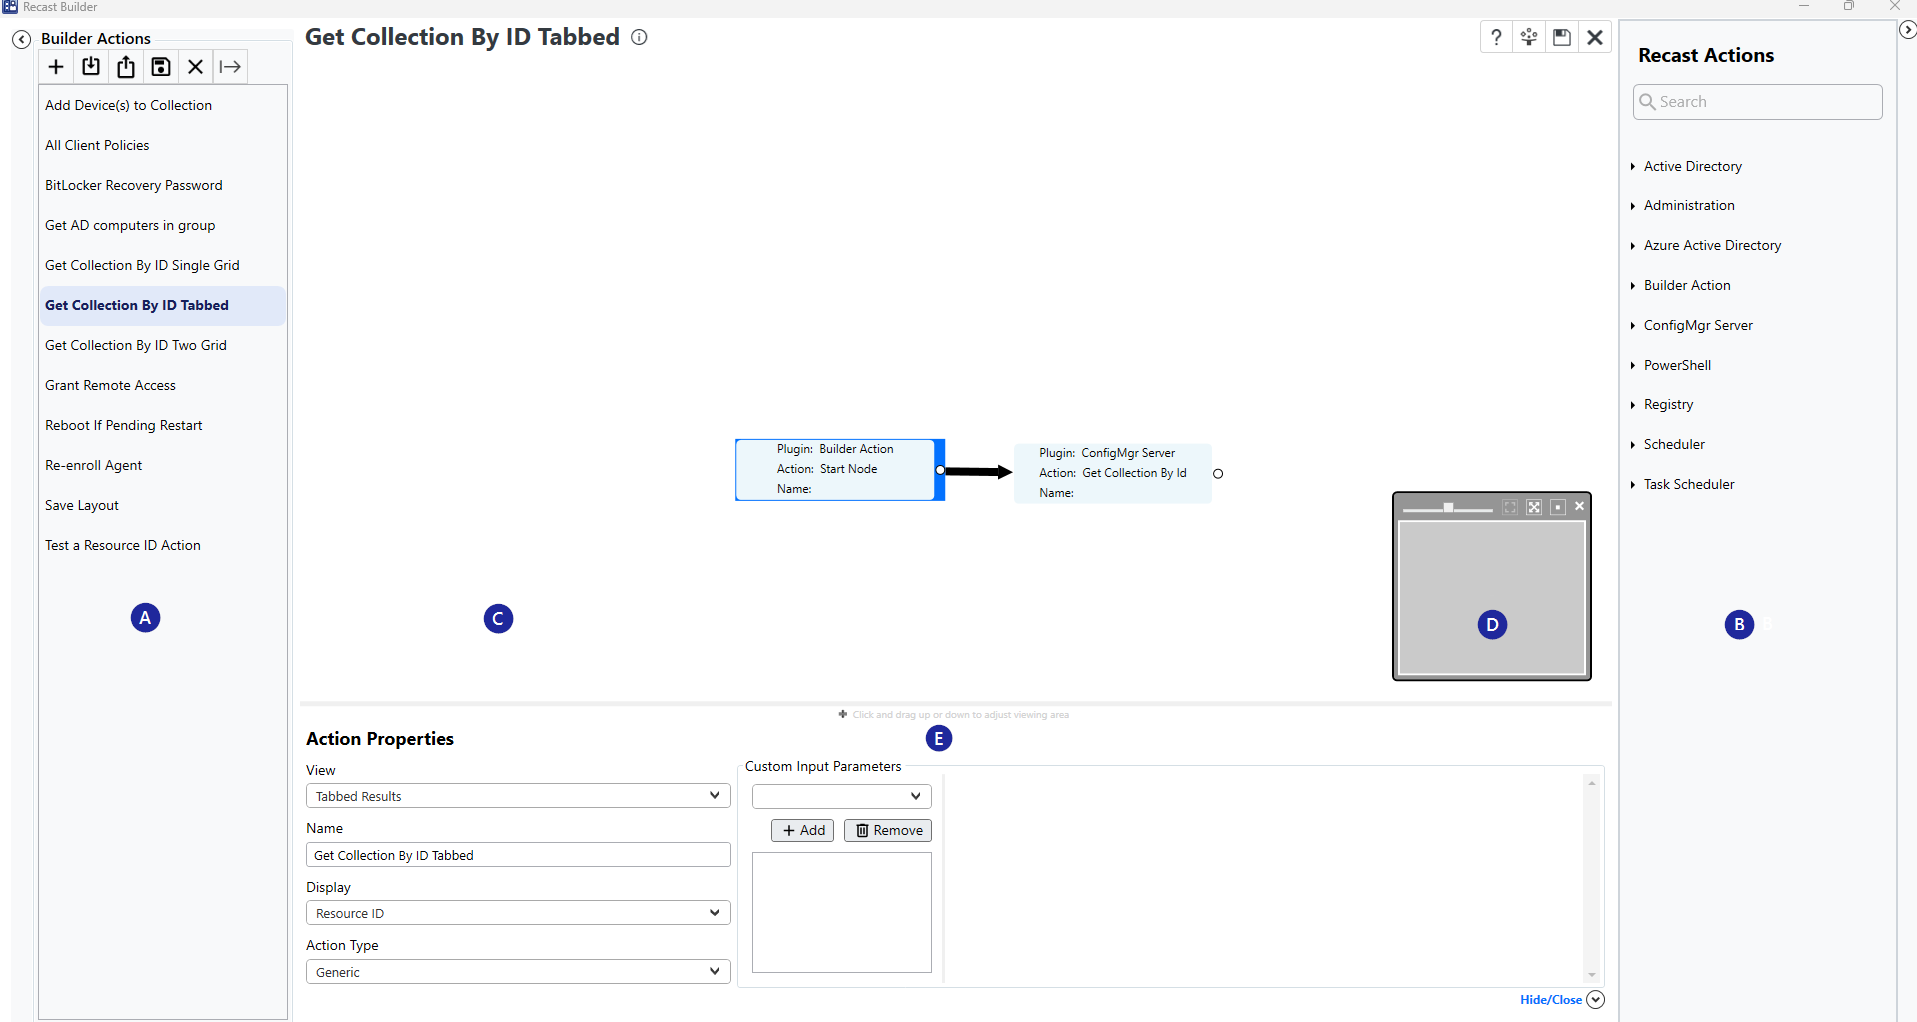The width and height of the screenshot is (1917, 1022).
Task: Select BitLocker Recovery Password action
Action: [x=163, y=185]
